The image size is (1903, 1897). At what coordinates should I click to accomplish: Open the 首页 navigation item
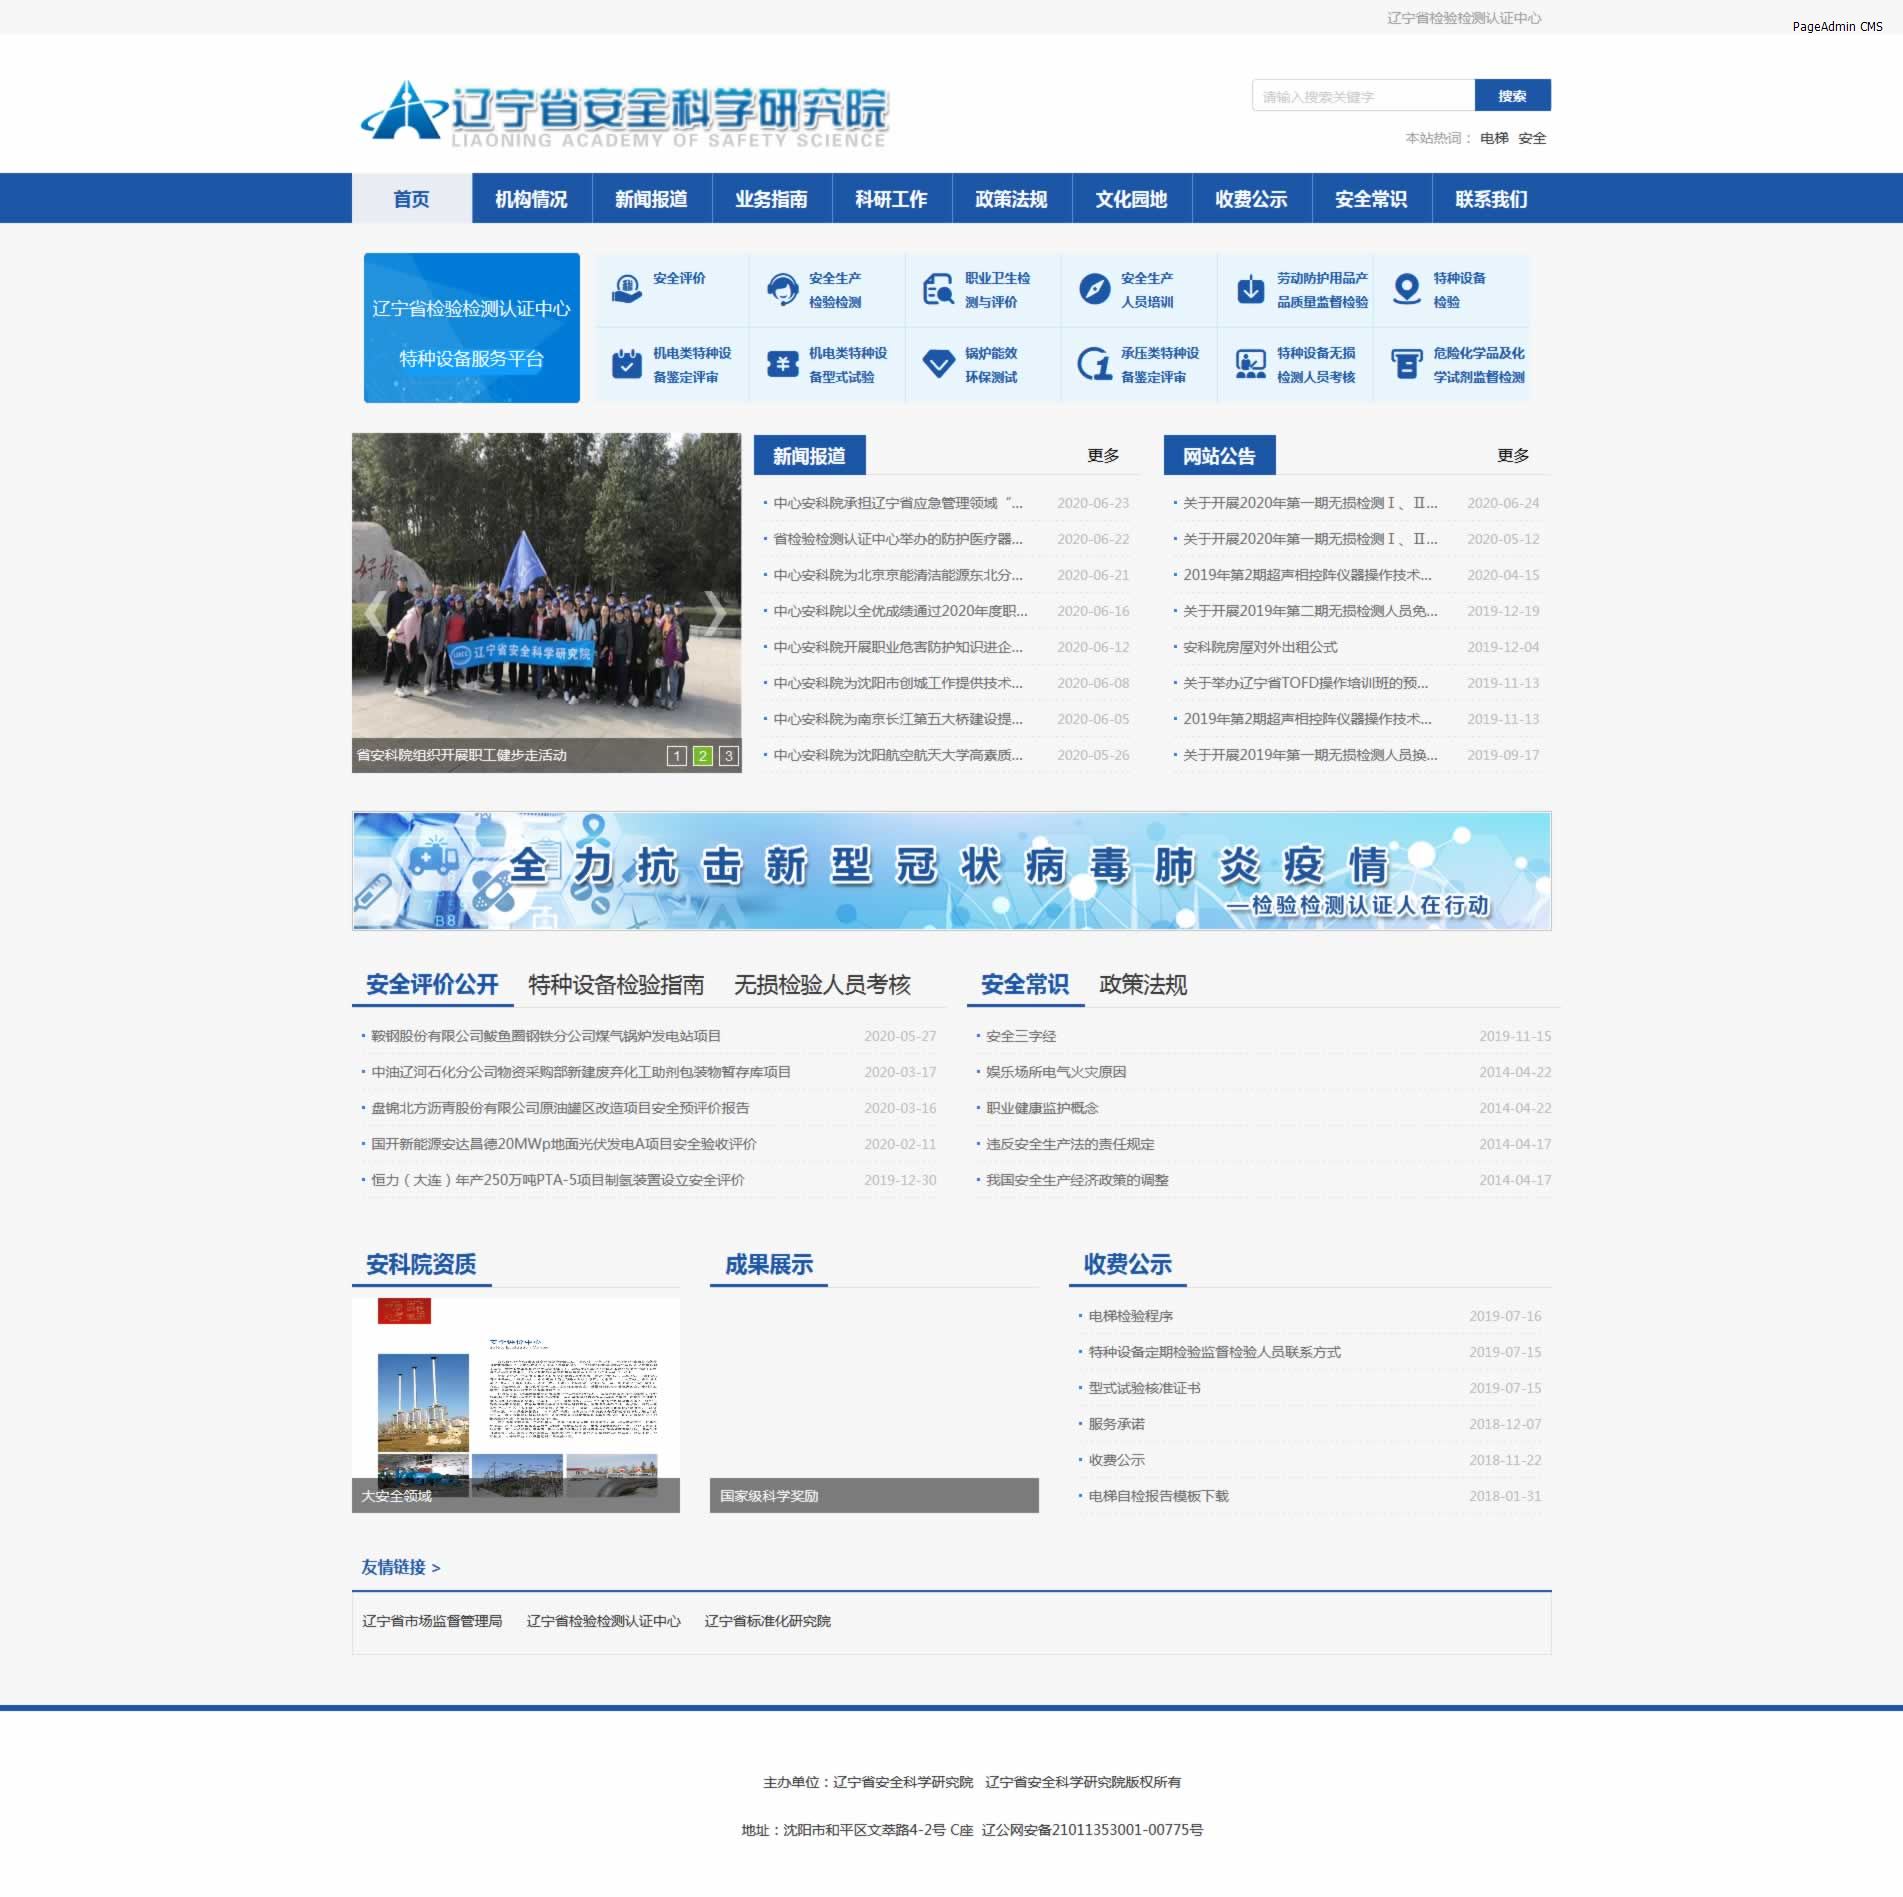tap(412, 199)
